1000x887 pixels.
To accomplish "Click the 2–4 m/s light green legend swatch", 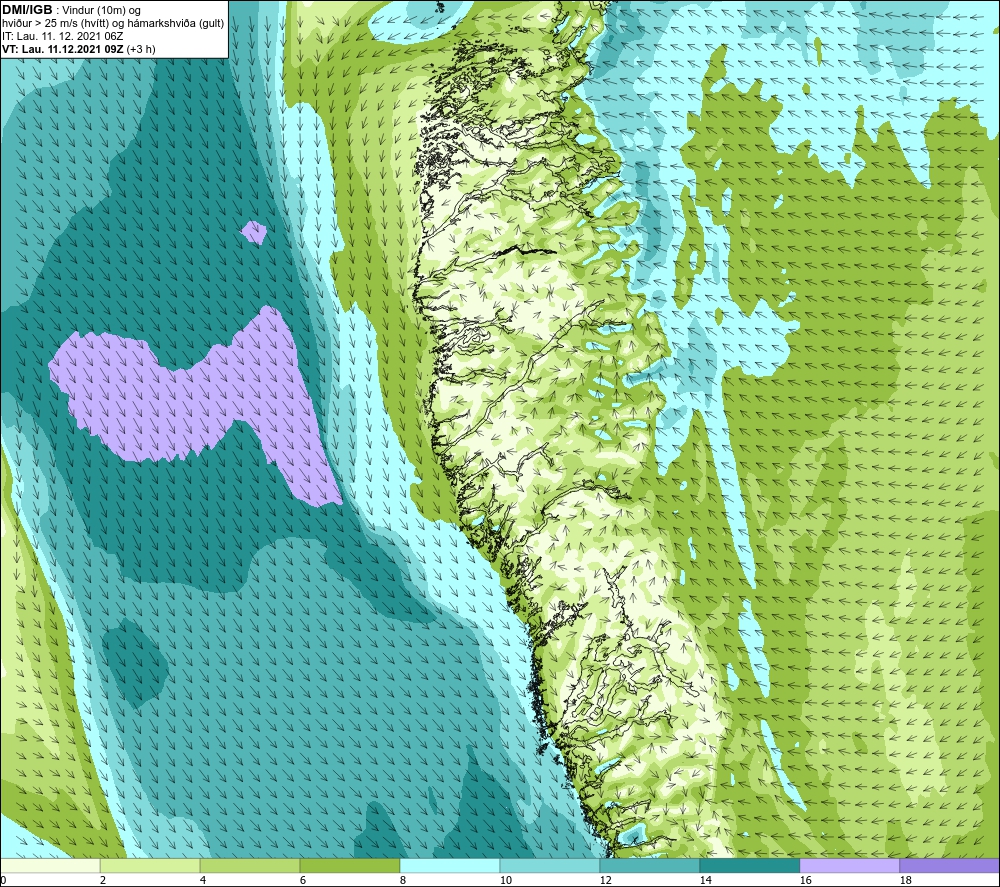I will coord(150,865).
